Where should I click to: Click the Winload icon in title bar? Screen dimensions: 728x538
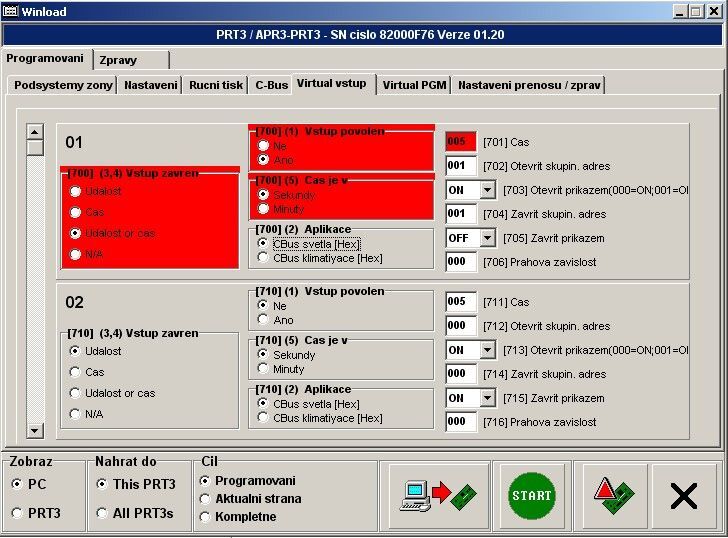(x=11, y=11)
